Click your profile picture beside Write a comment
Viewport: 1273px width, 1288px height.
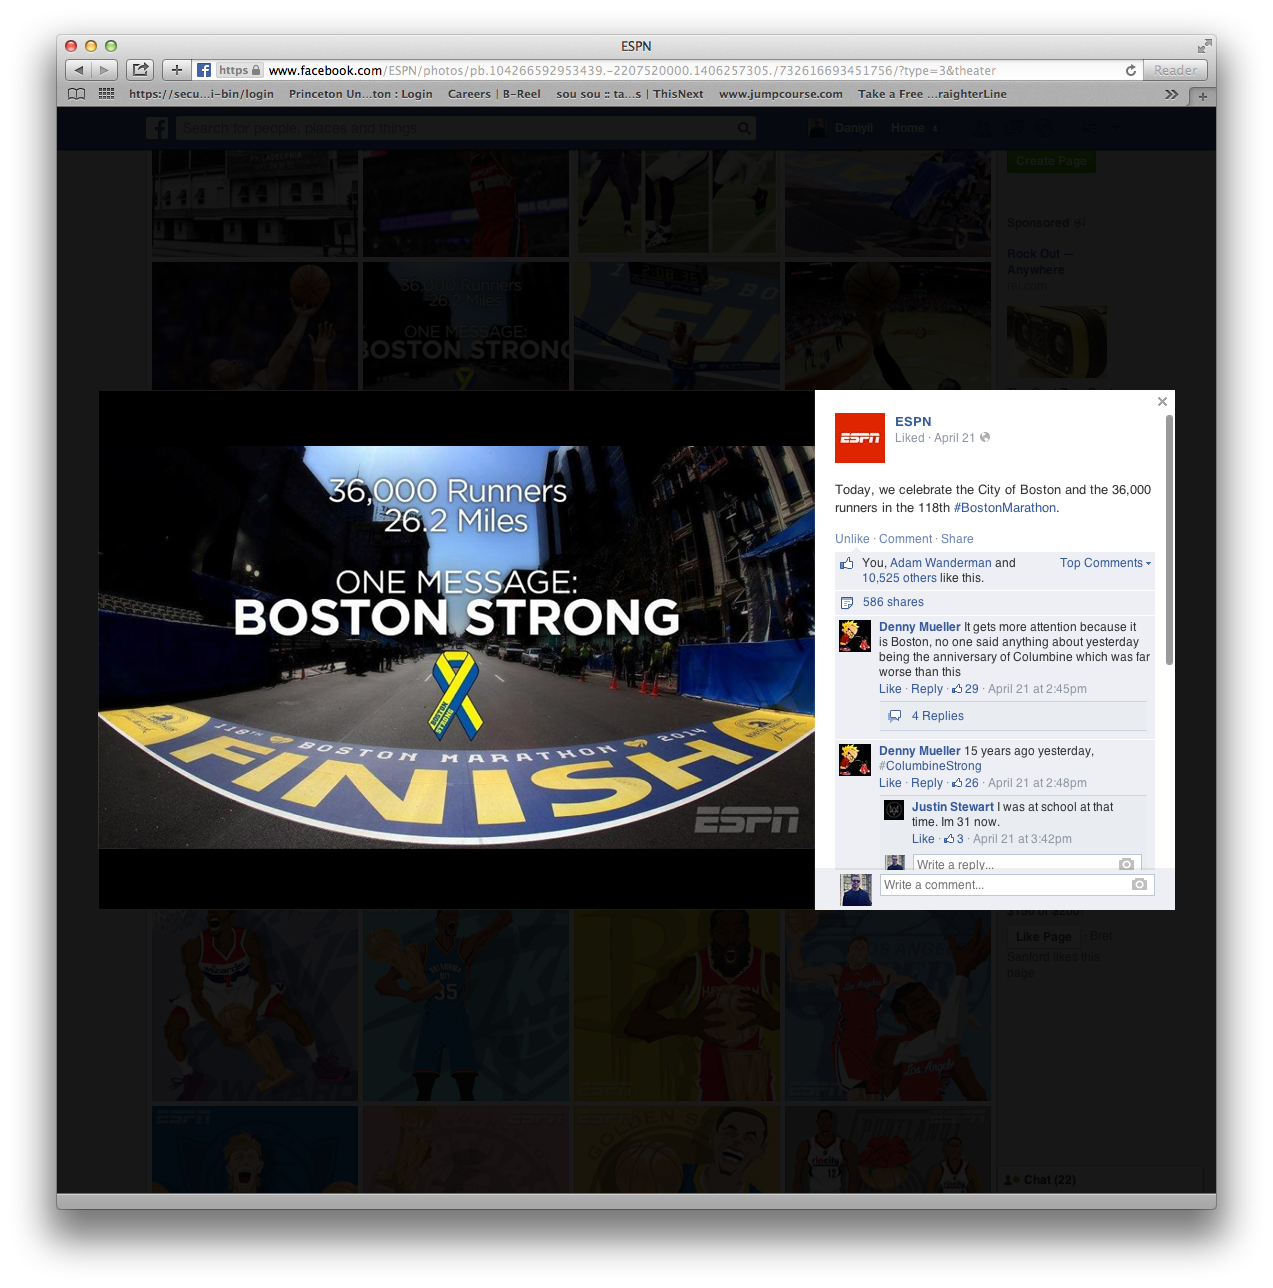856,890
